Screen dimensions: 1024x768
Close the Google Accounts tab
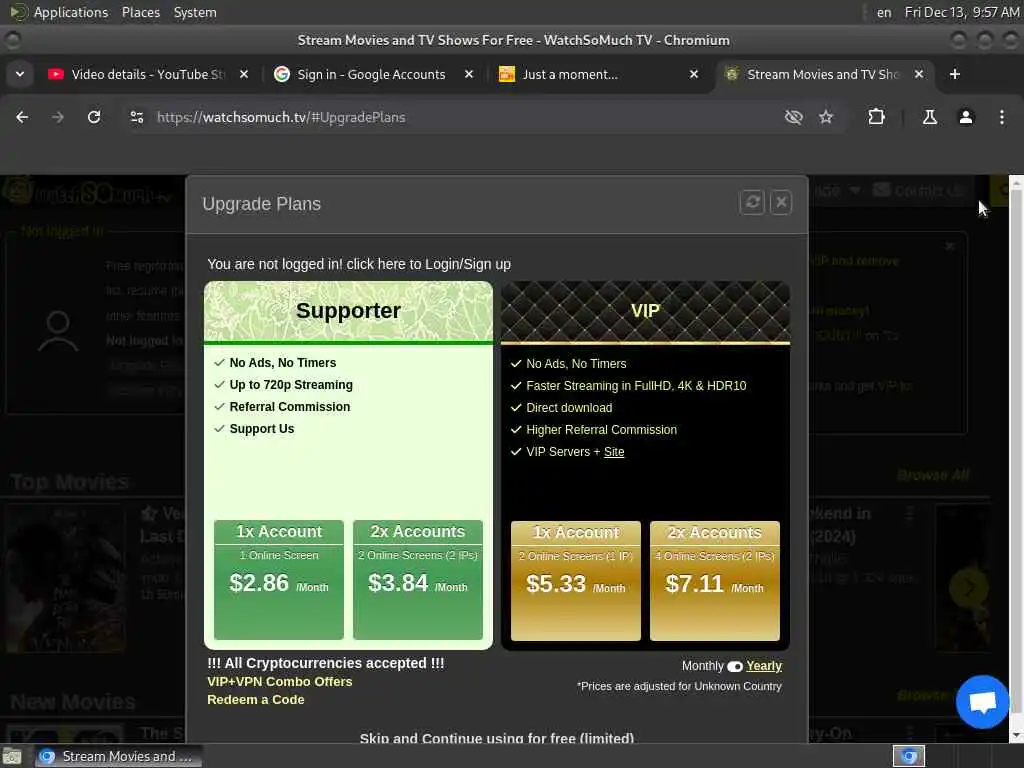(468, 74)
